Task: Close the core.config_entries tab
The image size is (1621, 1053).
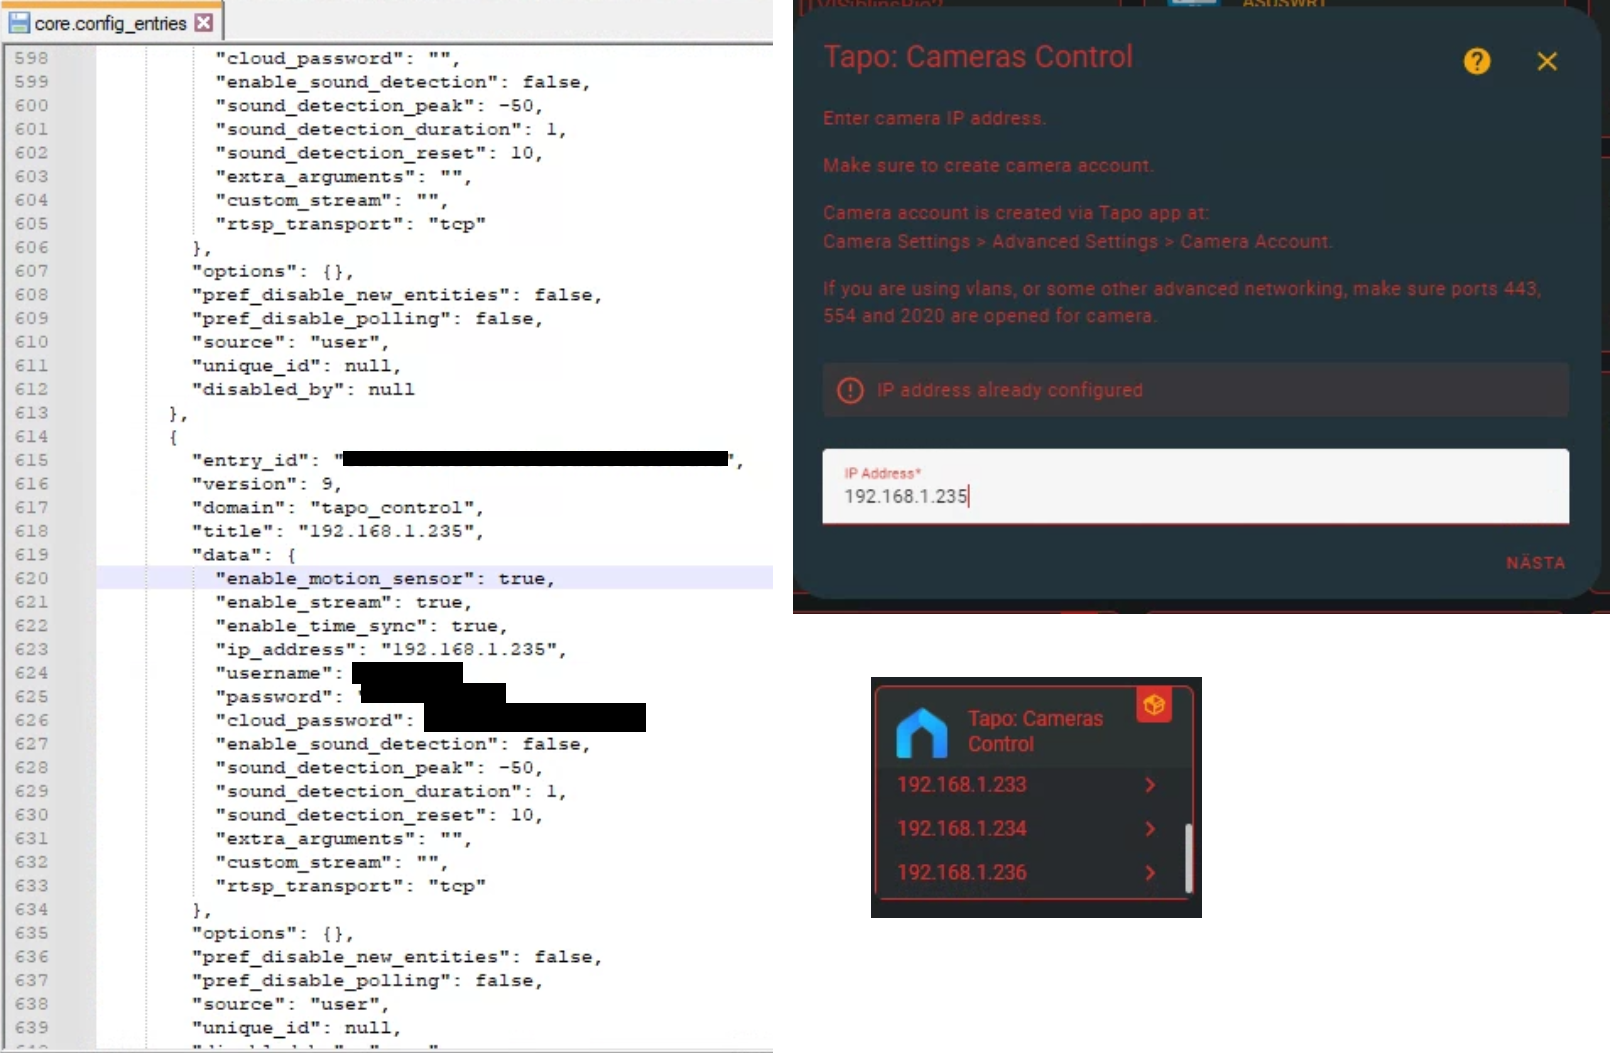Action: [x=204, y=20]
